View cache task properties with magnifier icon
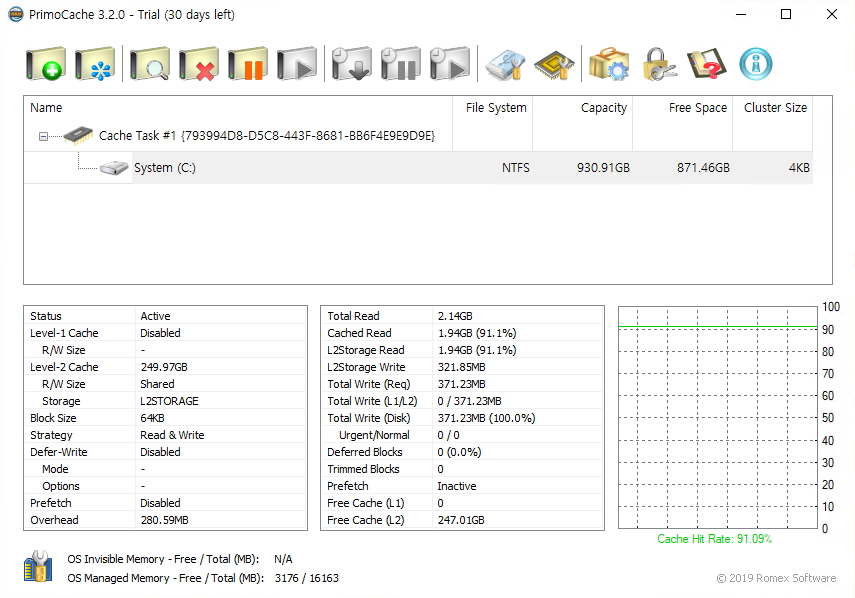The image size is (855, 598). point(150,64)
